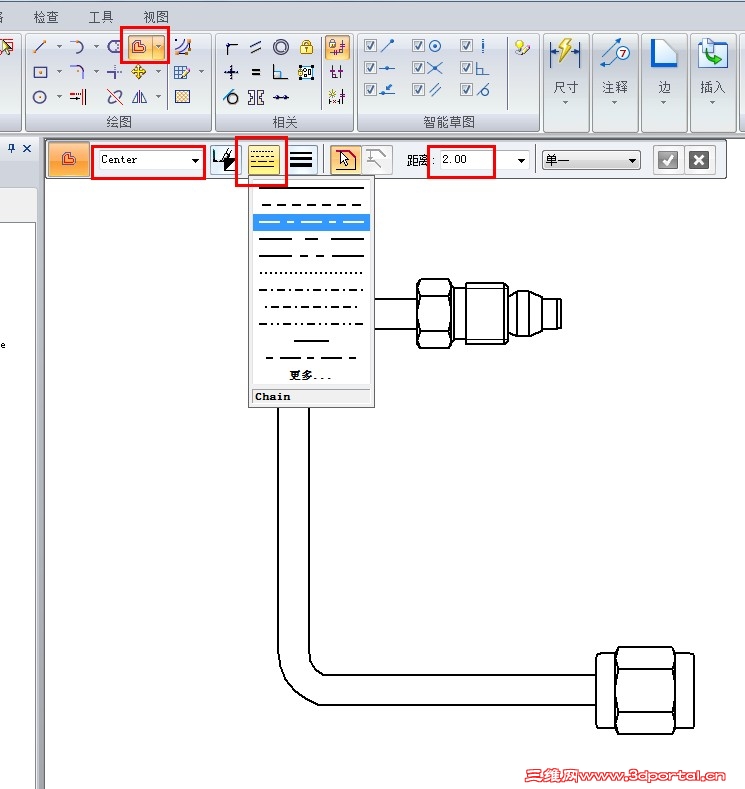The width and height of the screenshot is (745, 789).
Task: Open the IntelliSketch options lightbulb icon
Action: (522, 47)
